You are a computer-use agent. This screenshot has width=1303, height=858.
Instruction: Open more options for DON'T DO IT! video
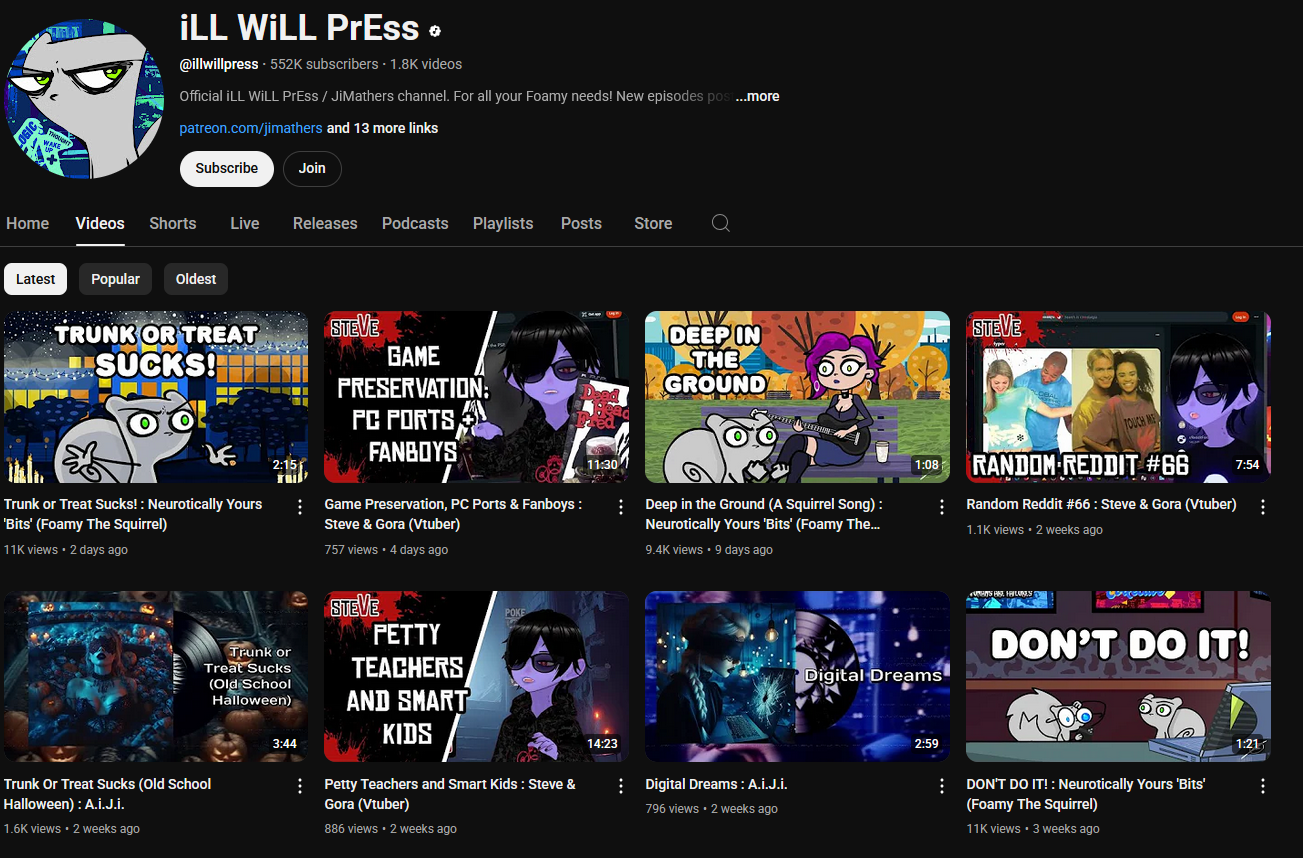tap(1263, 787)
